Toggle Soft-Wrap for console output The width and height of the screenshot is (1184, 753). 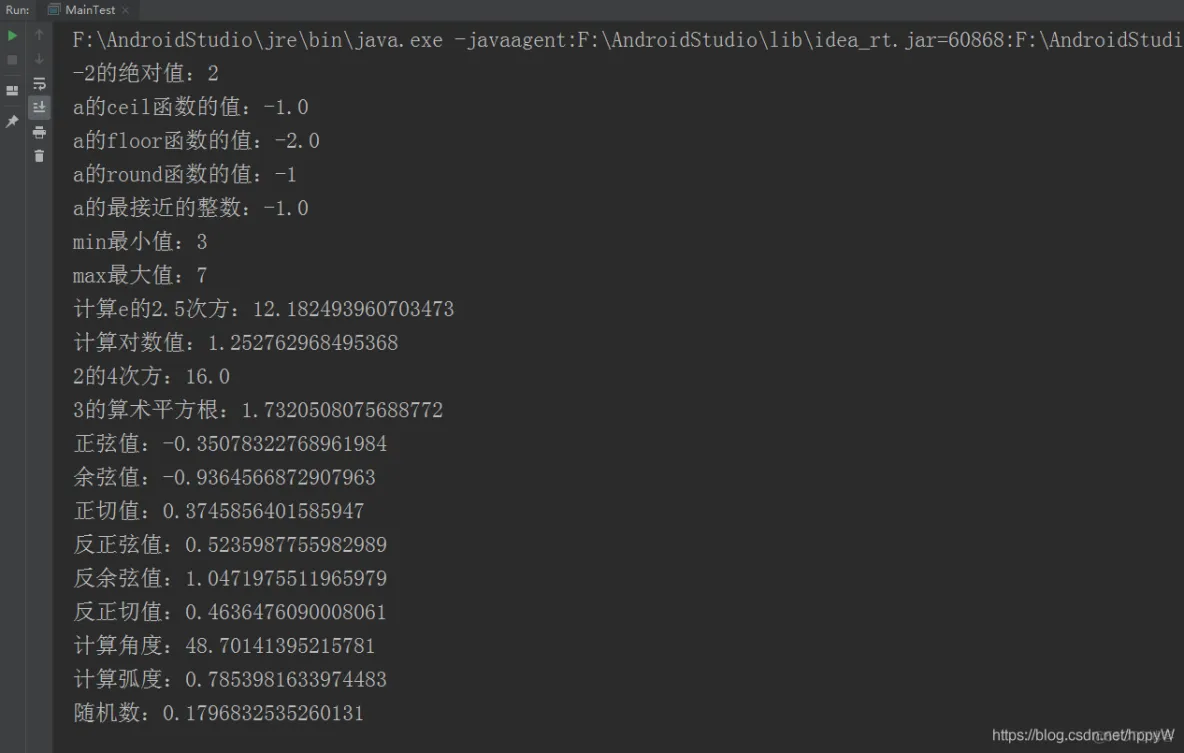(39, 83)
